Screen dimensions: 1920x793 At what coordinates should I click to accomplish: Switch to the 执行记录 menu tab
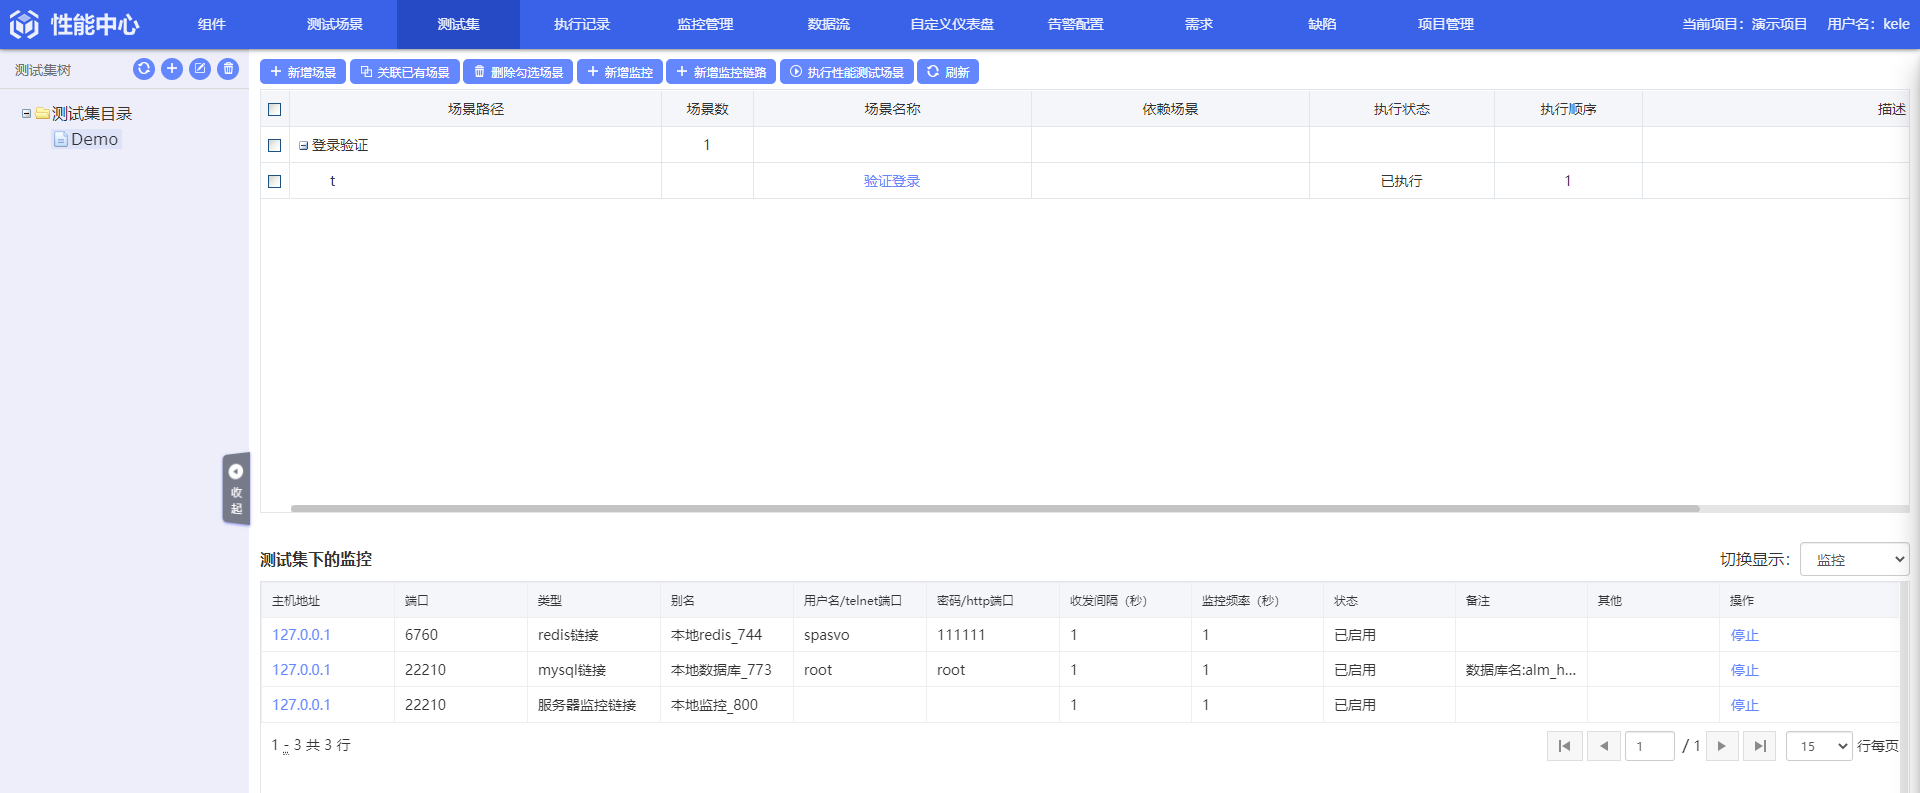pos(582,24)
